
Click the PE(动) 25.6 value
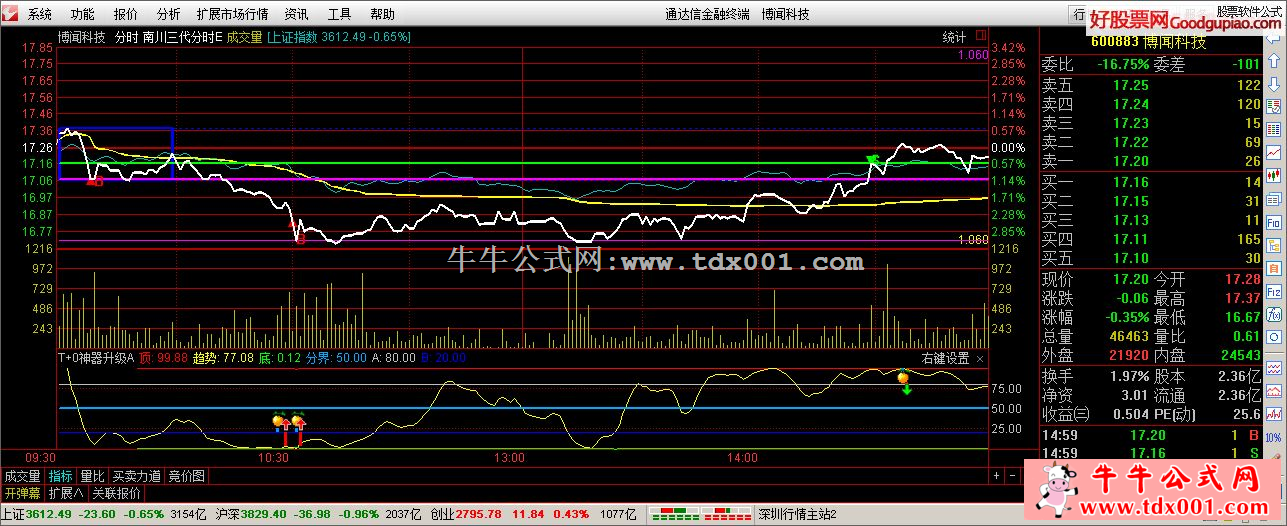(x=1246, y=414)
